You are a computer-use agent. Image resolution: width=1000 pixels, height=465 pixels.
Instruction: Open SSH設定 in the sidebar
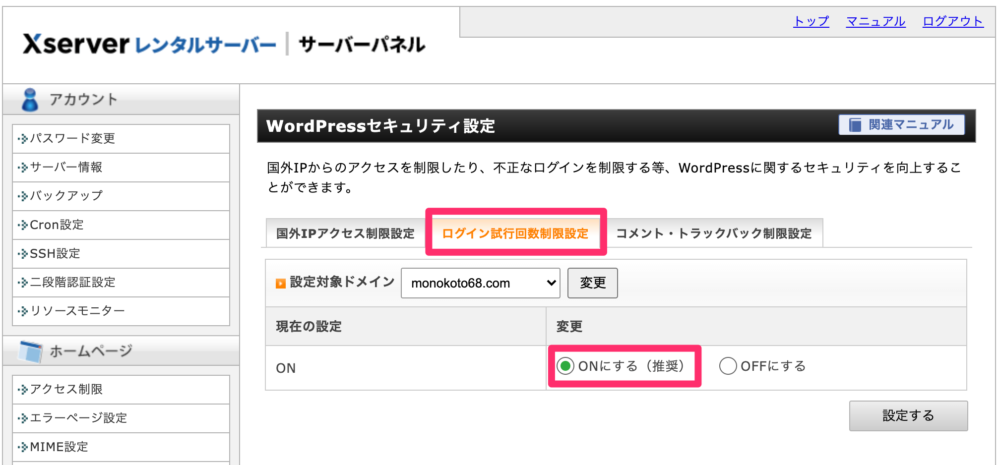(x=121, y=254)
